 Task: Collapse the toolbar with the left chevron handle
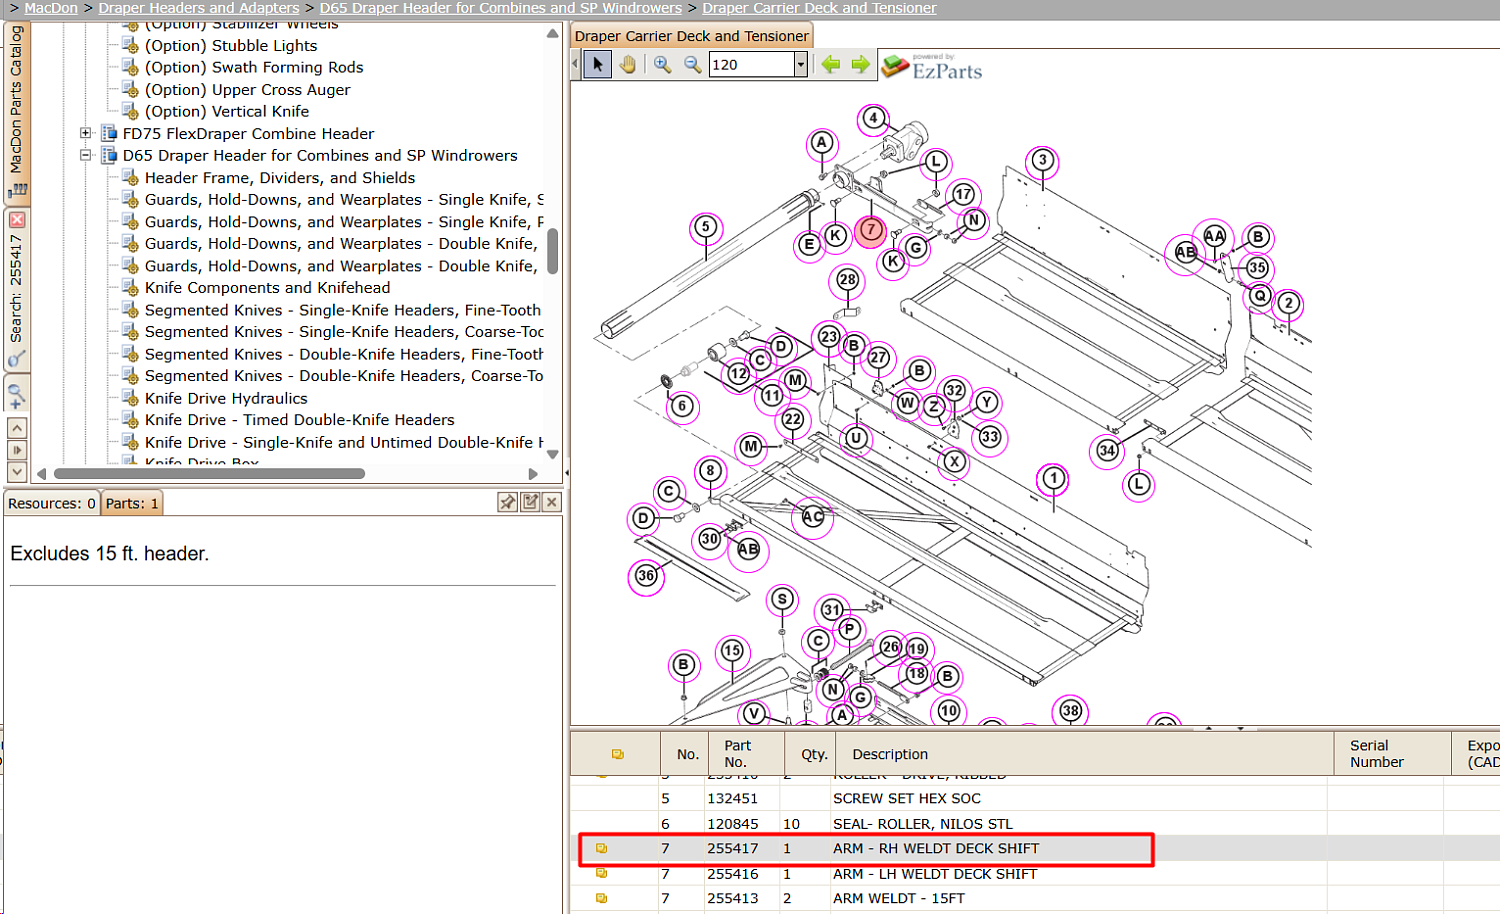tap(575, 65)
